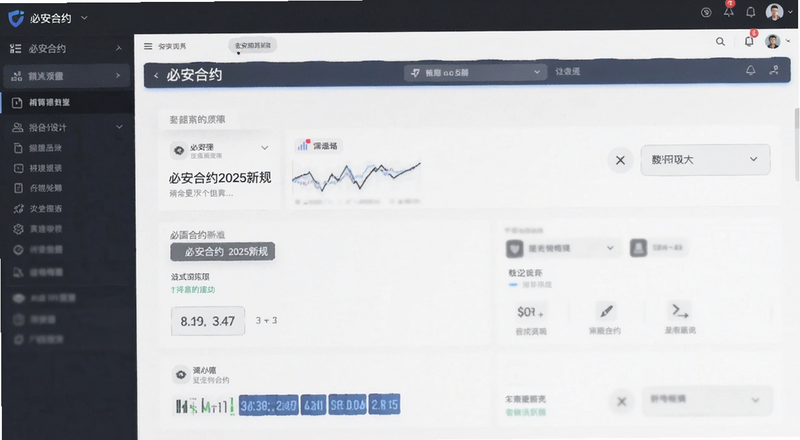Click the rocket icon in the sidebar sub-list
Viewport: 800px width, 440px height.
pyautogui.click(x=18, y=208)
